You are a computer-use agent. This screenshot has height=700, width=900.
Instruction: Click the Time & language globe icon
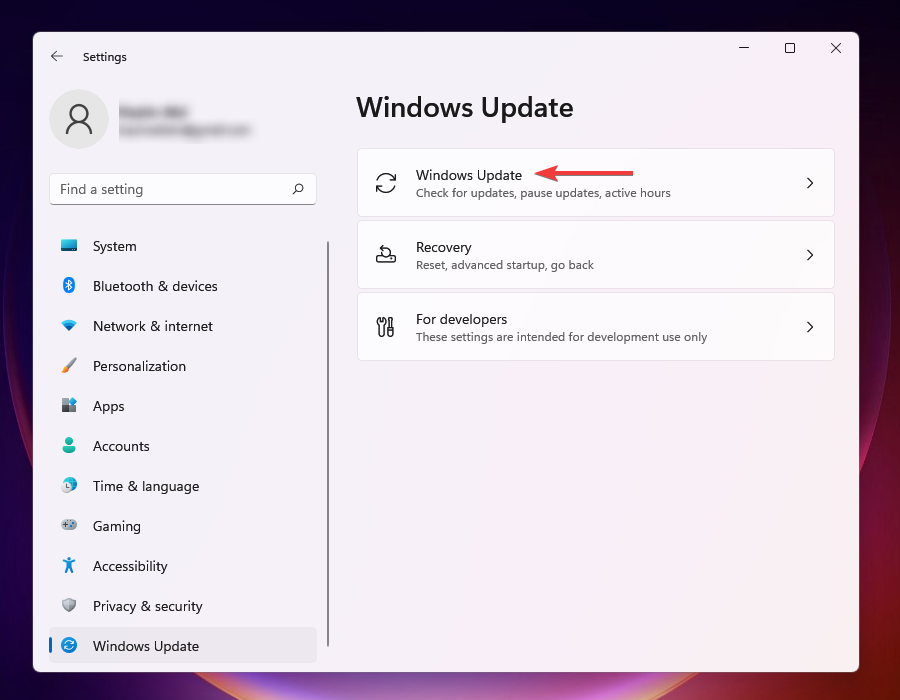tap(69, 485)
